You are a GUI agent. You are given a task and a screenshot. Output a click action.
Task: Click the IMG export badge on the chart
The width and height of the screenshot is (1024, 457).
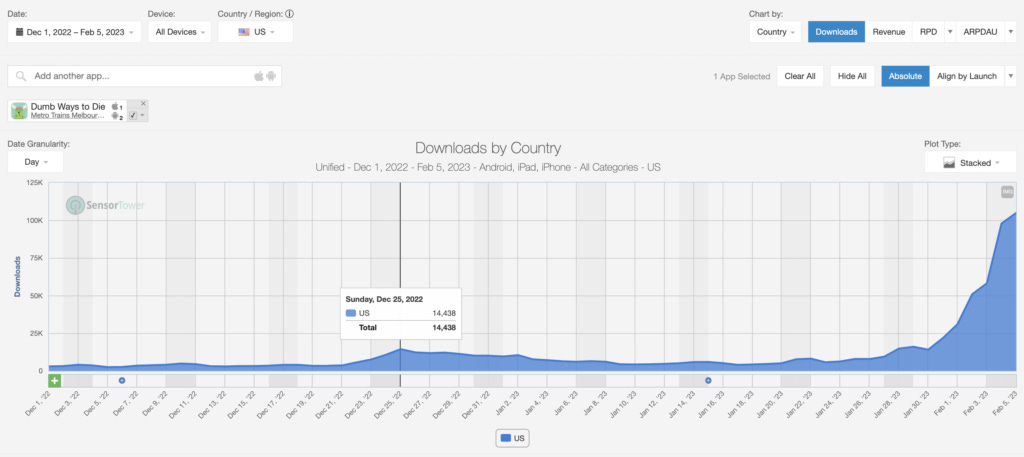coord(1007,192)
